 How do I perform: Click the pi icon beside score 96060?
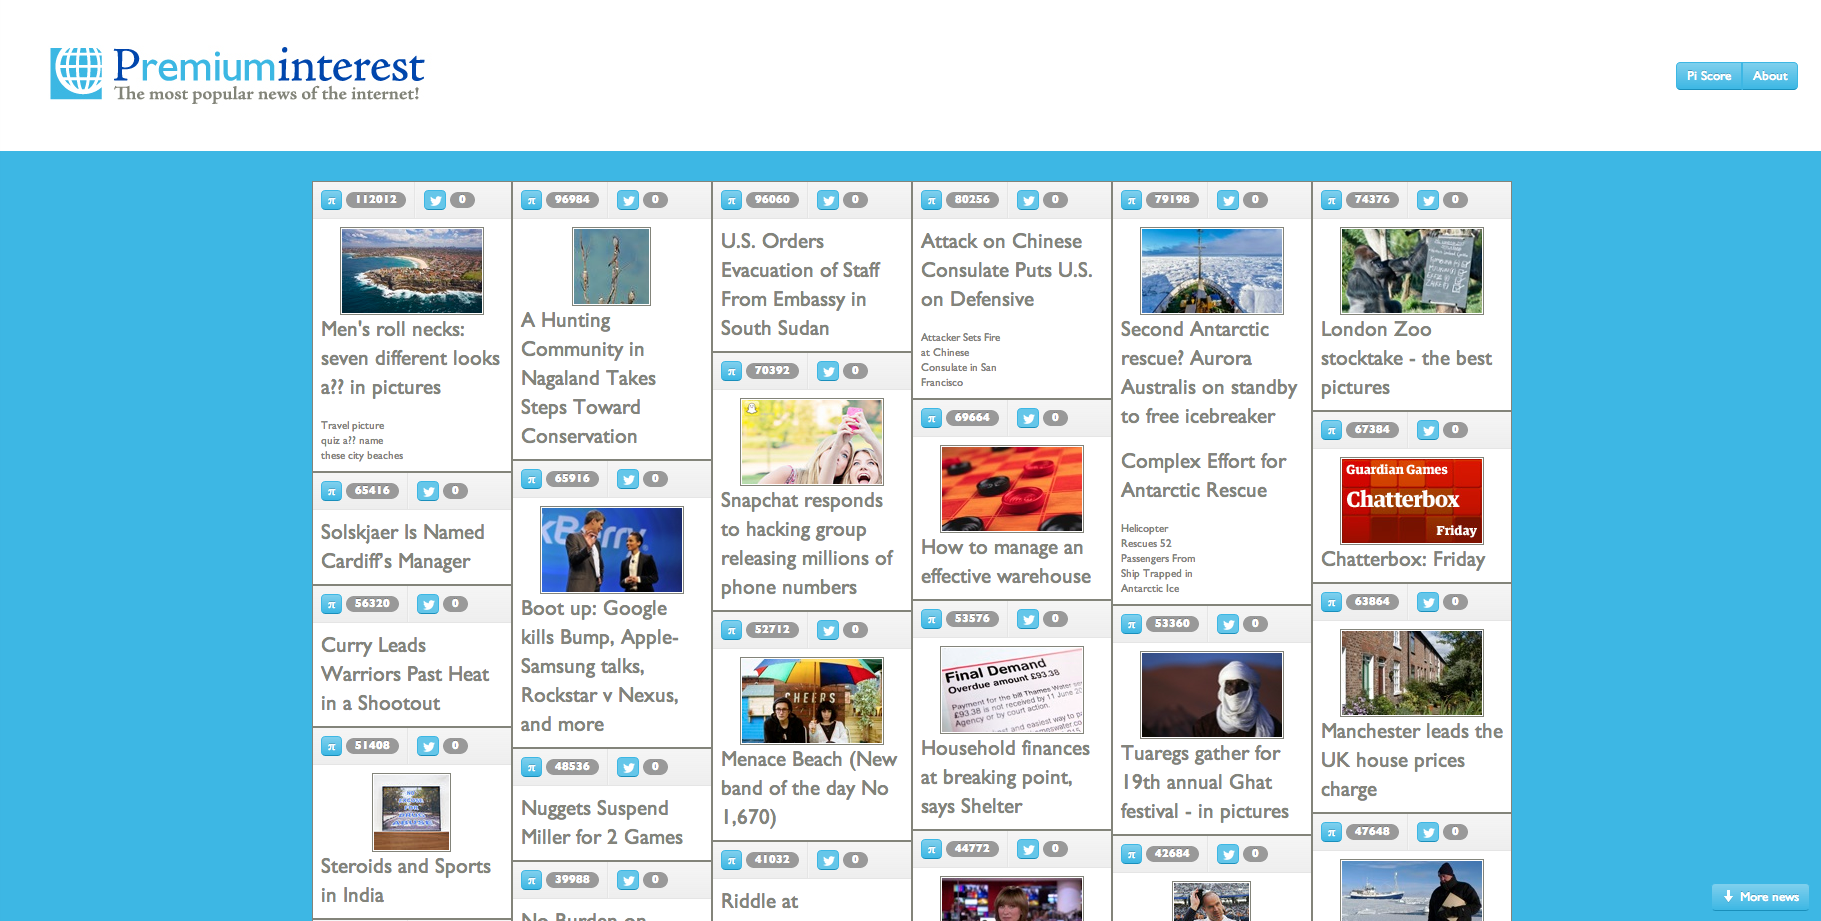tap(731, 200)
